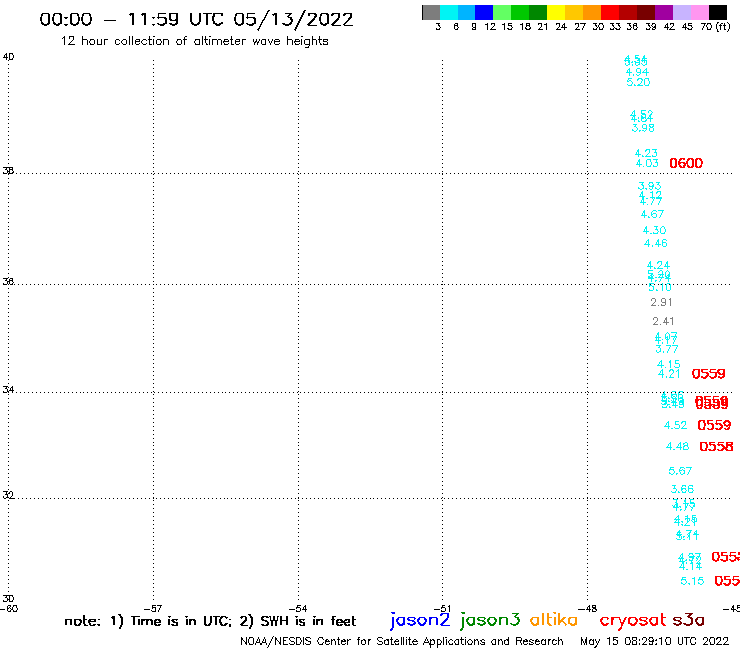Select the 3.77 wave height value
Screen dimensions: 740x650
point(667,349)
